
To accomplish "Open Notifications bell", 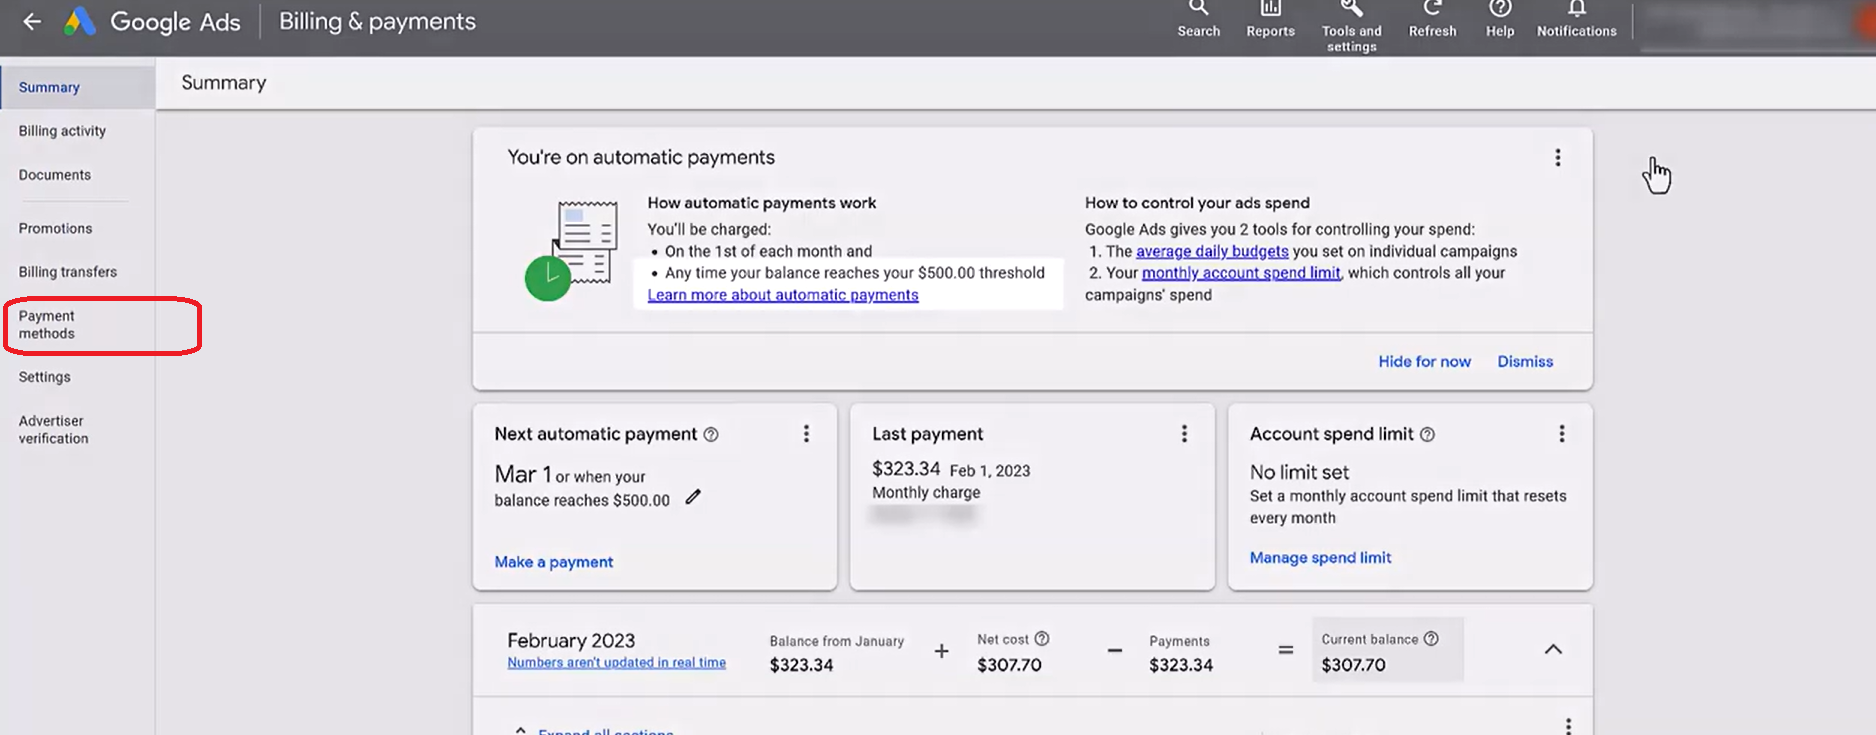I will [x=1576, y=19].
